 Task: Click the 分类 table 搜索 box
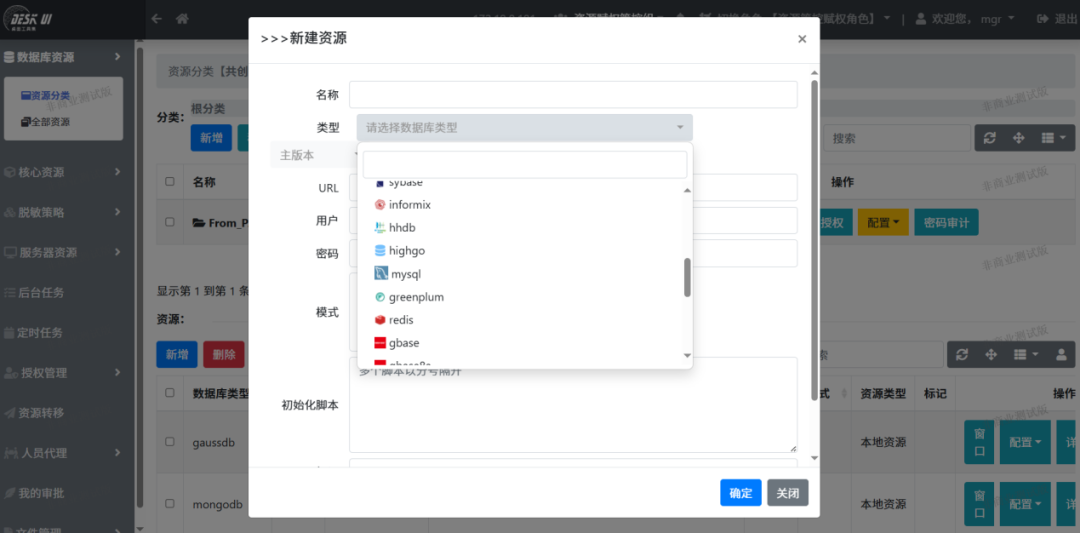pyautogui.click(x=896, y=138)
